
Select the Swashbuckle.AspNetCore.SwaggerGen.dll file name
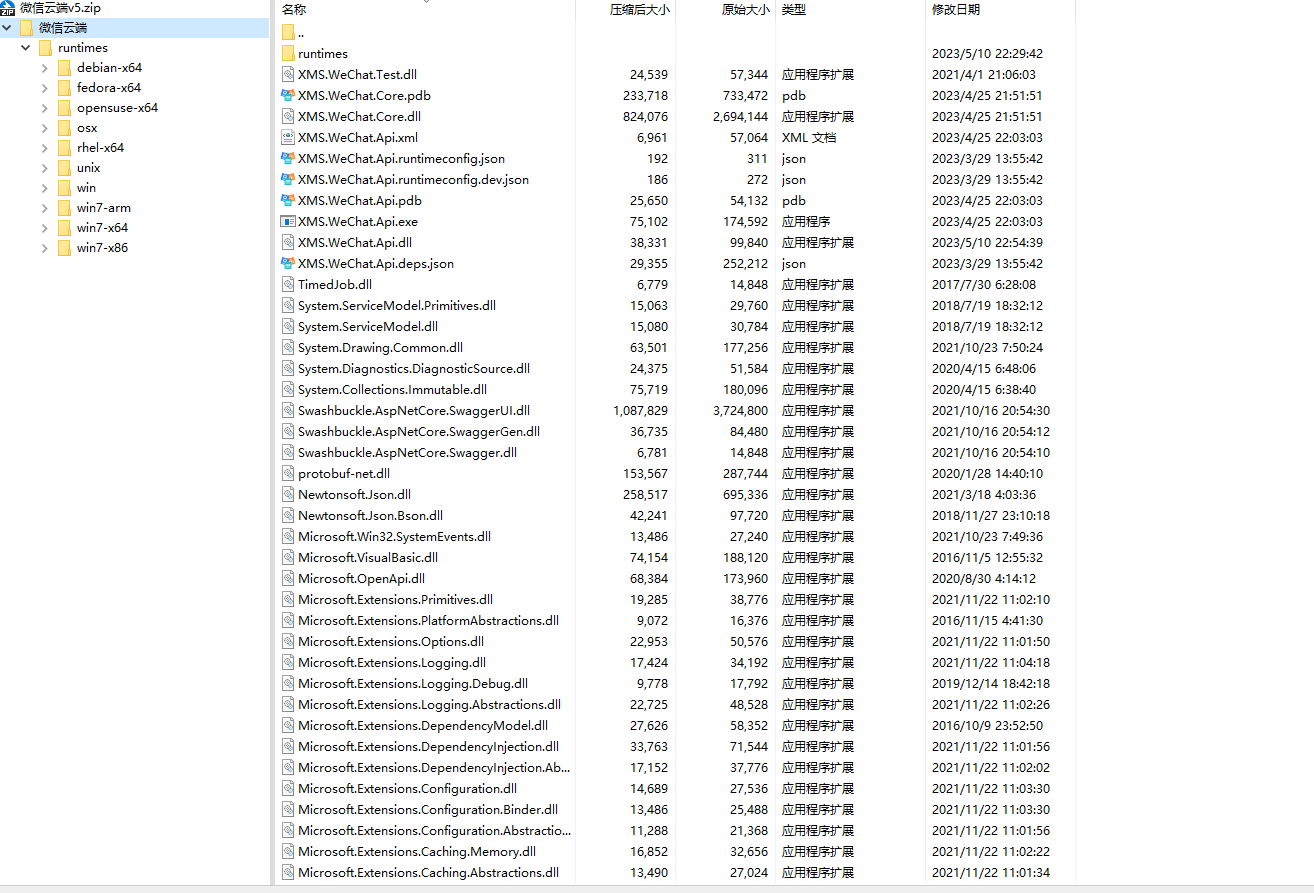tap(418, 432)
